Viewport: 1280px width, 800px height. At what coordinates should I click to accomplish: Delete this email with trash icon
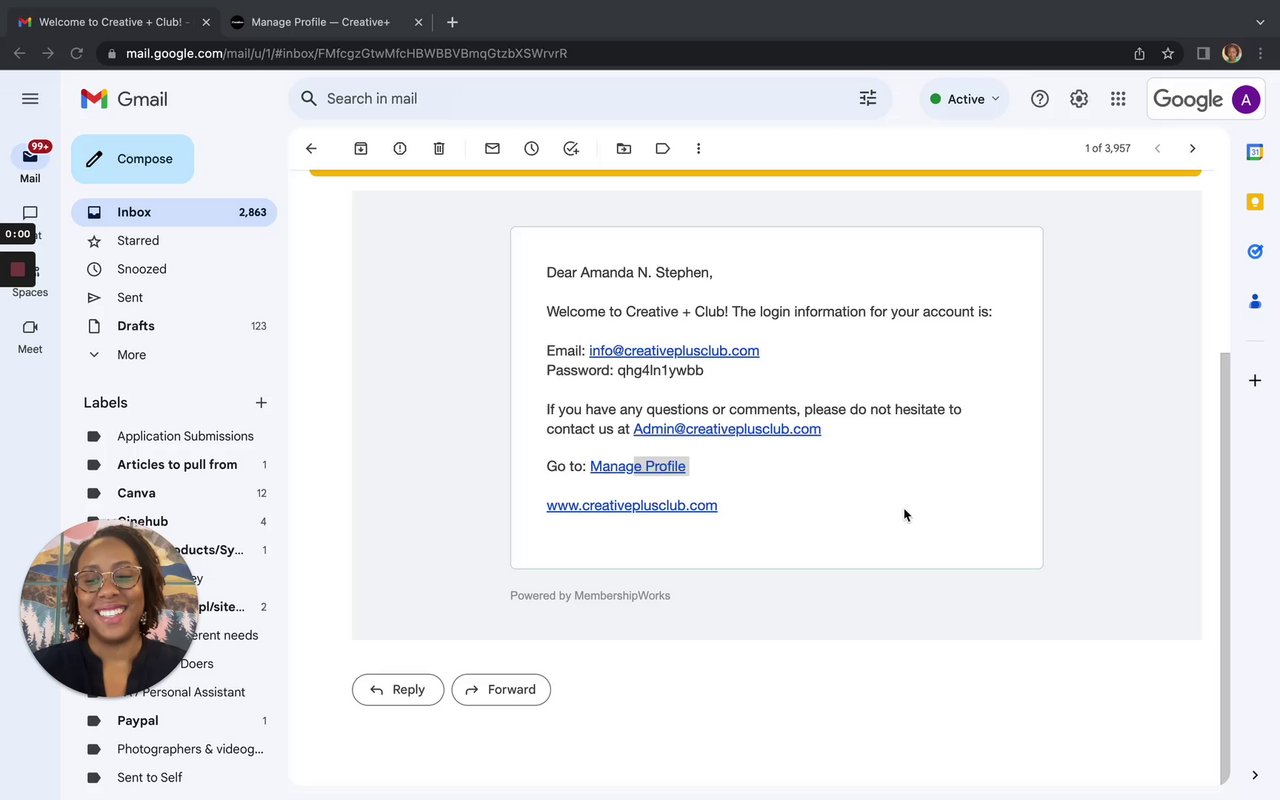[439, 148]
